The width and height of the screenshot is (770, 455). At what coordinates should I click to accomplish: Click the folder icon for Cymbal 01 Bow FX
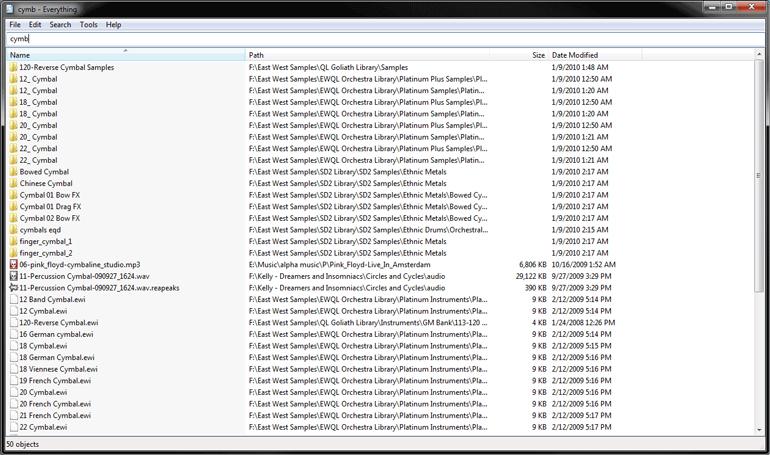(x=14, y=195)
